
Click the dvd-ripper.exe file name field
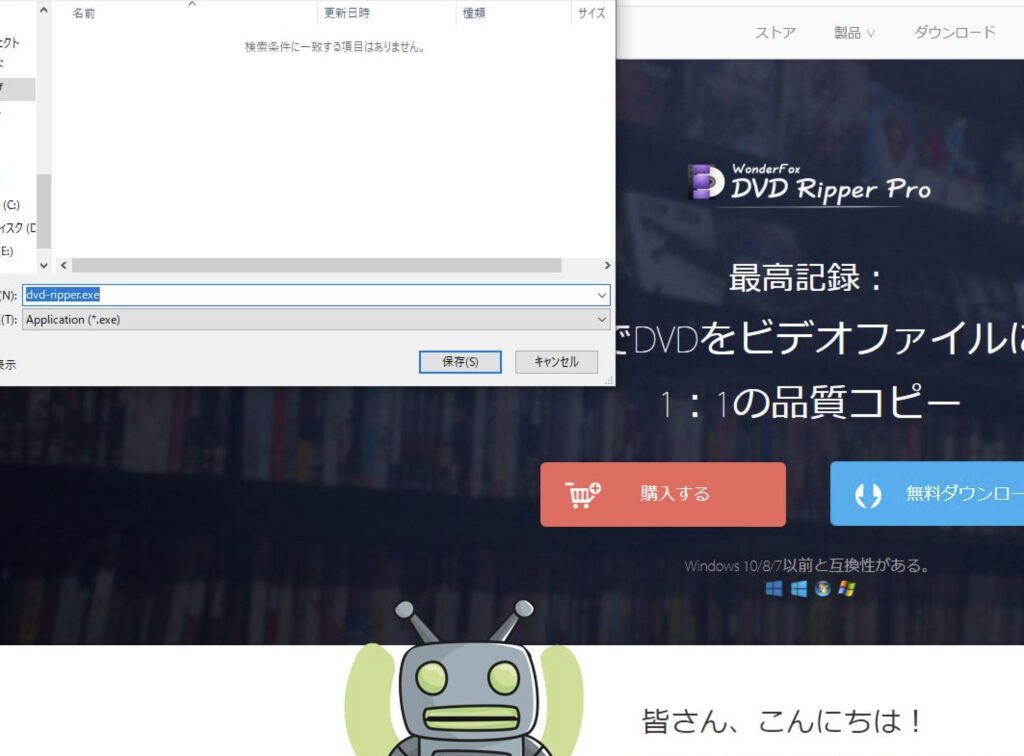point(300,294)
